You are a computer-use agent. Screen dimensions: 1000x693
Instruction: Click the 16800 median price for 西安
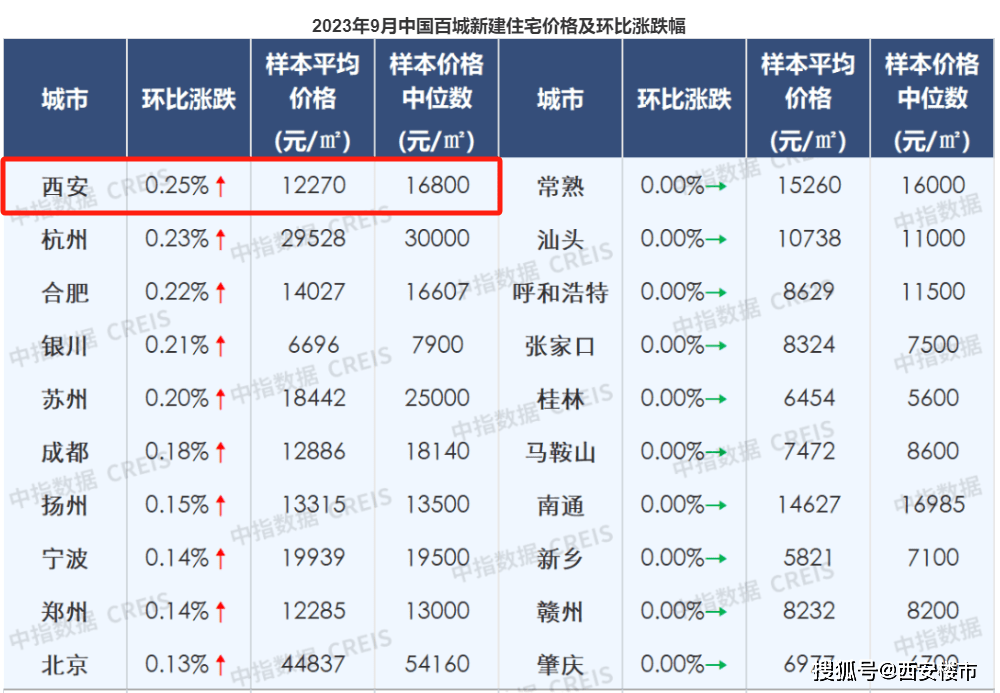click(437, 186)
